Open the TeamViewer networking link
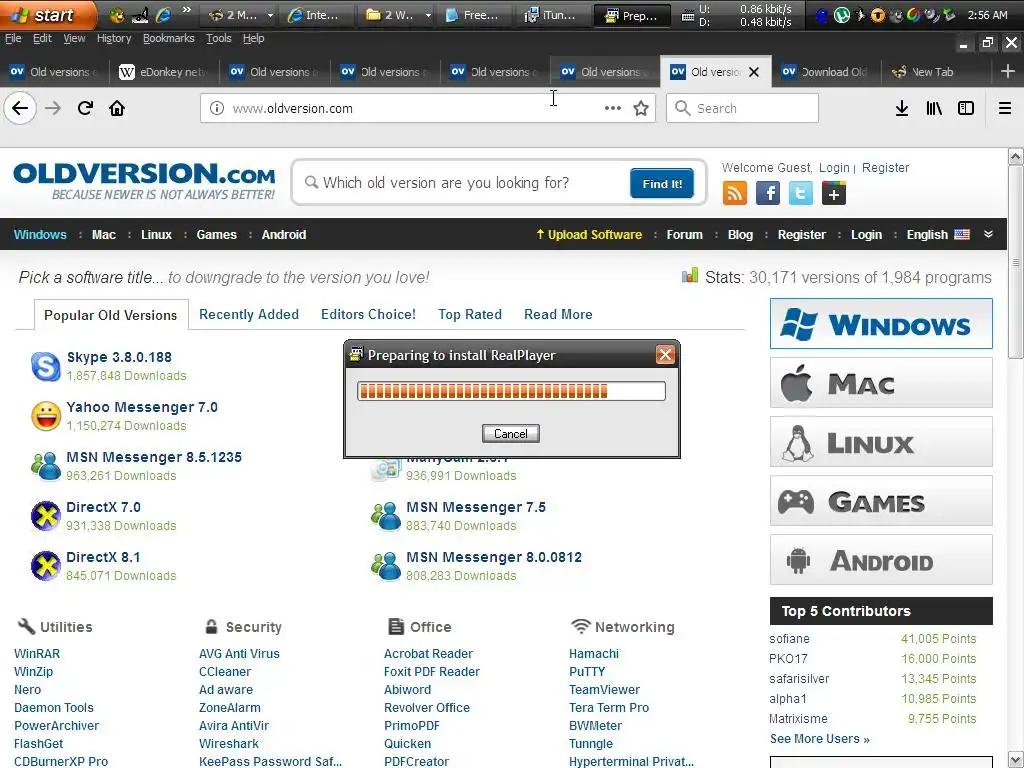The height and width of the screenshot is (768, 1024). click(604, 690)
